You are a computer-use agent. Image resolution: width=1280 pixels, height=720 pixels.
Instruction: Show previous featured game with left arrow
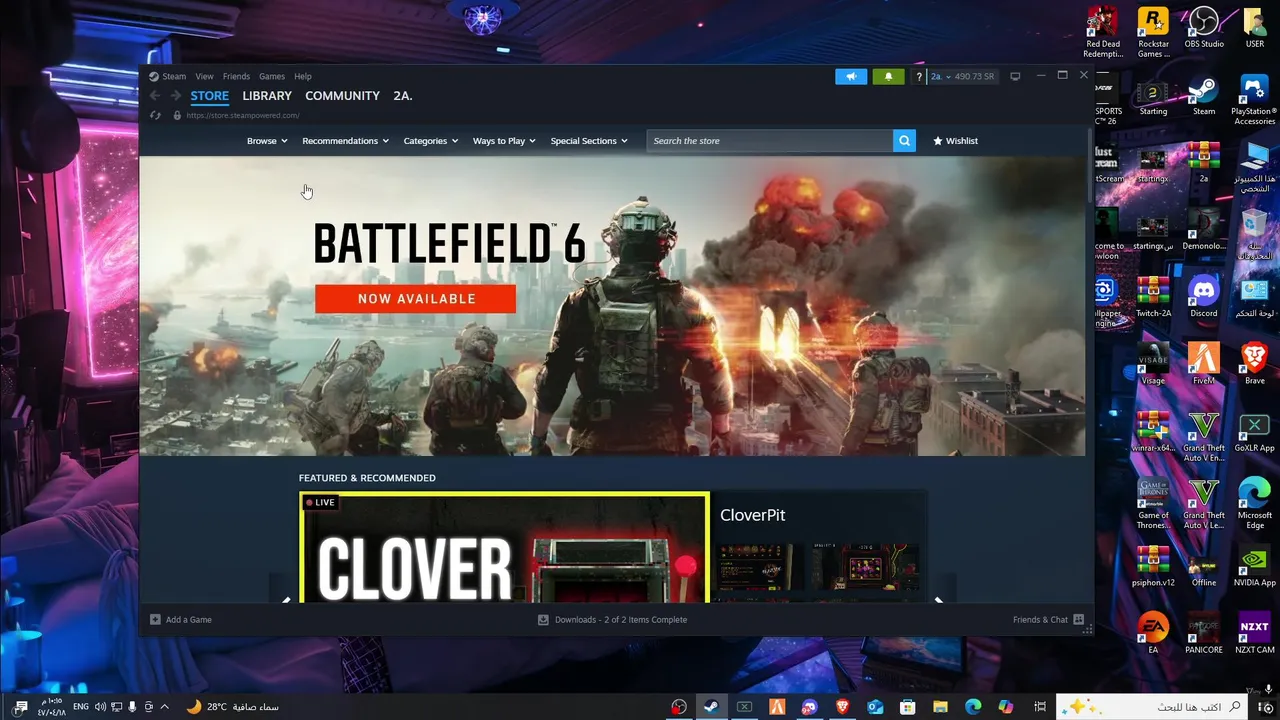(286, 600)
